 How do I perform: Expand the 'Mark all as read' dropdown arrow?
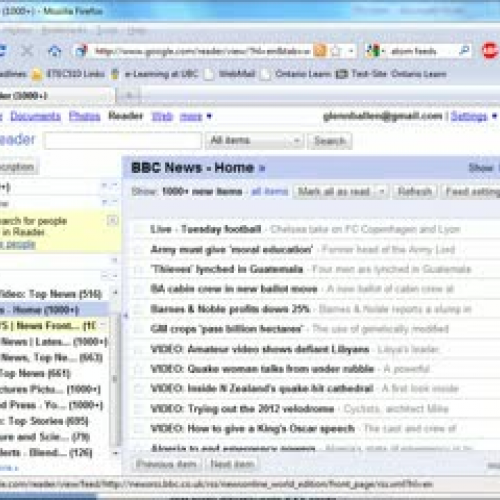pos(382,192)
